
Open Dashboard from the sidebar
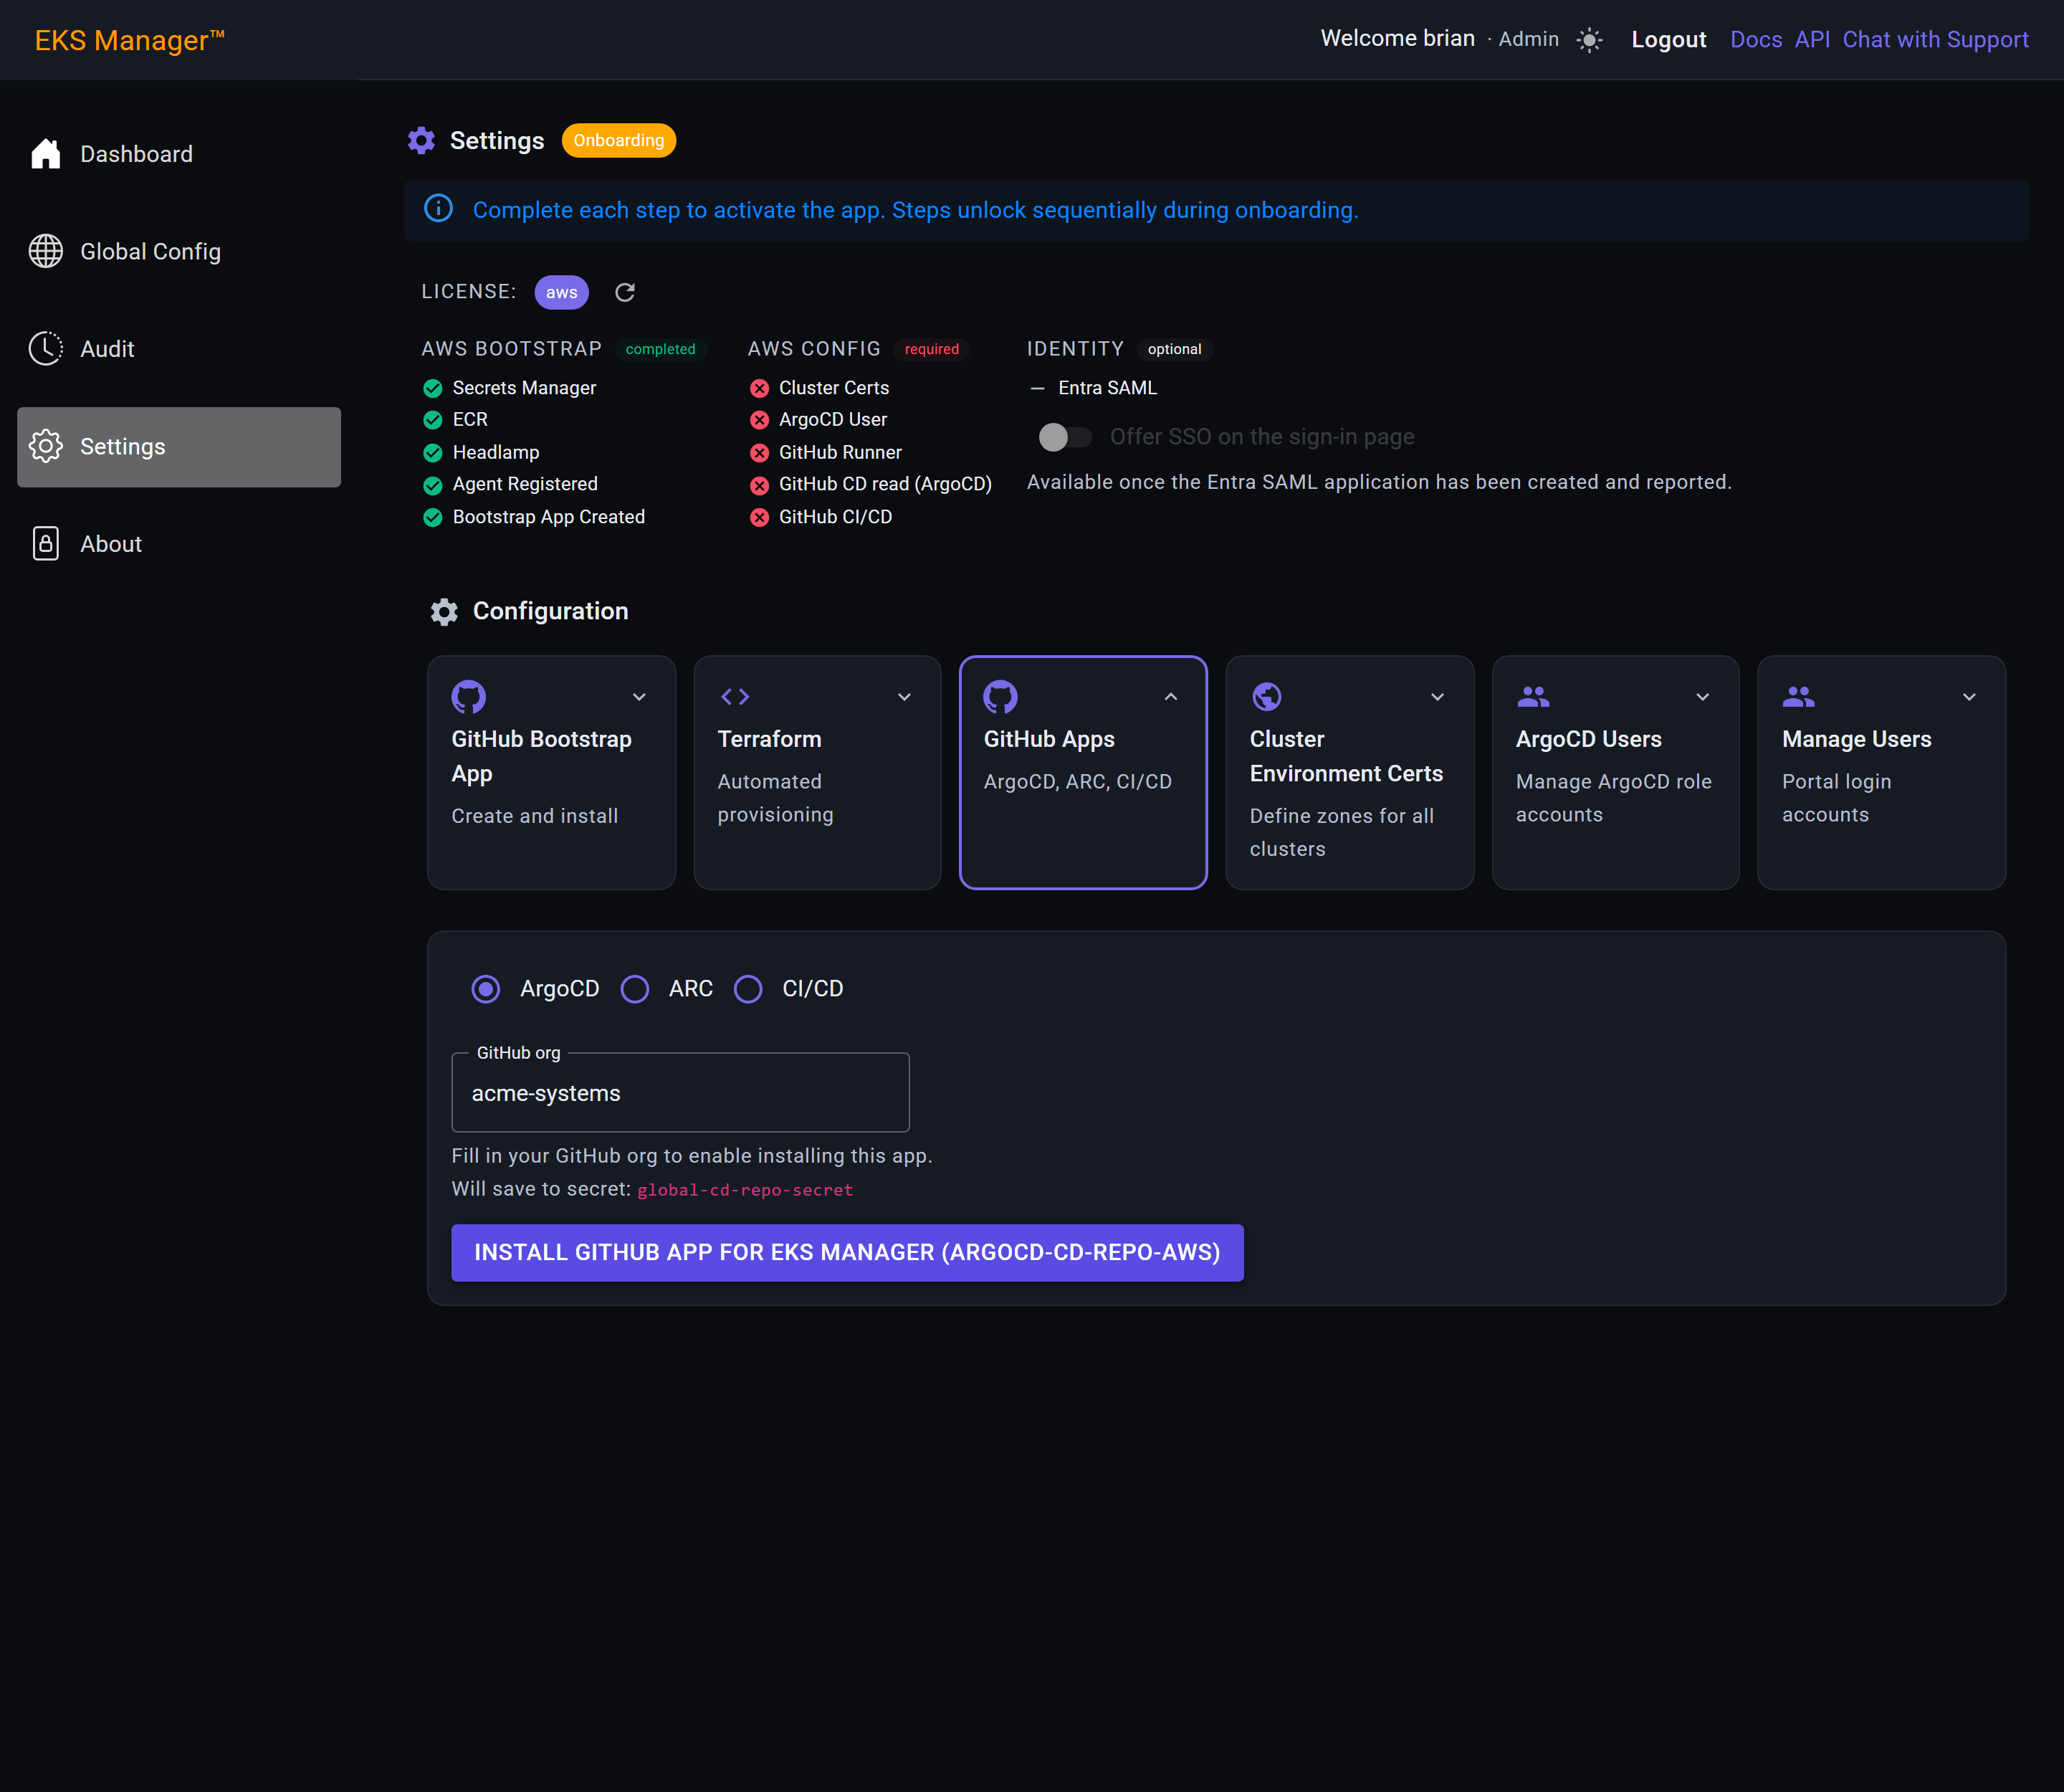179,154
